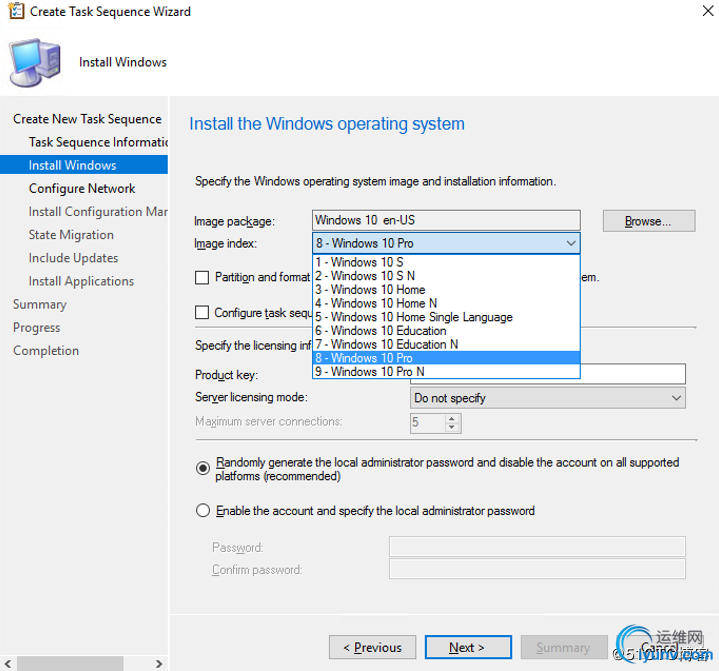Tick Configure task sequence checkbox
The width and height of the screenshot is (719, 671).
point(202,312)
